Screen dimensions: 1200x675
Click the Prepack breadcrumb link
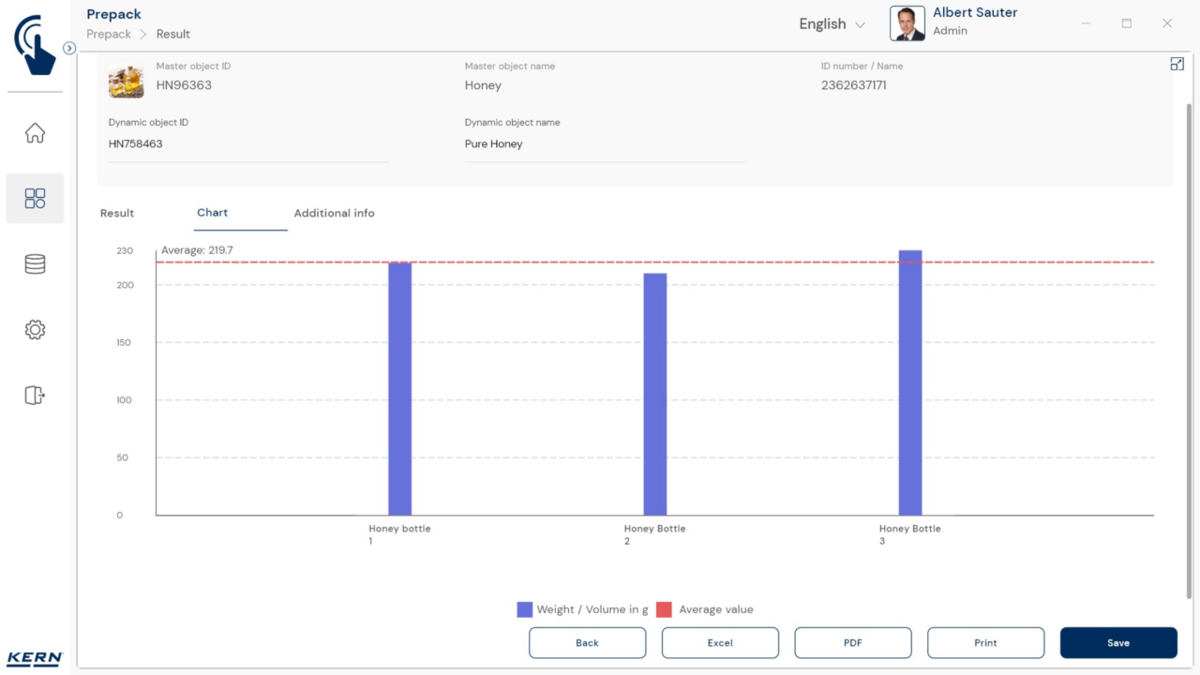click(x=109, y=34)
